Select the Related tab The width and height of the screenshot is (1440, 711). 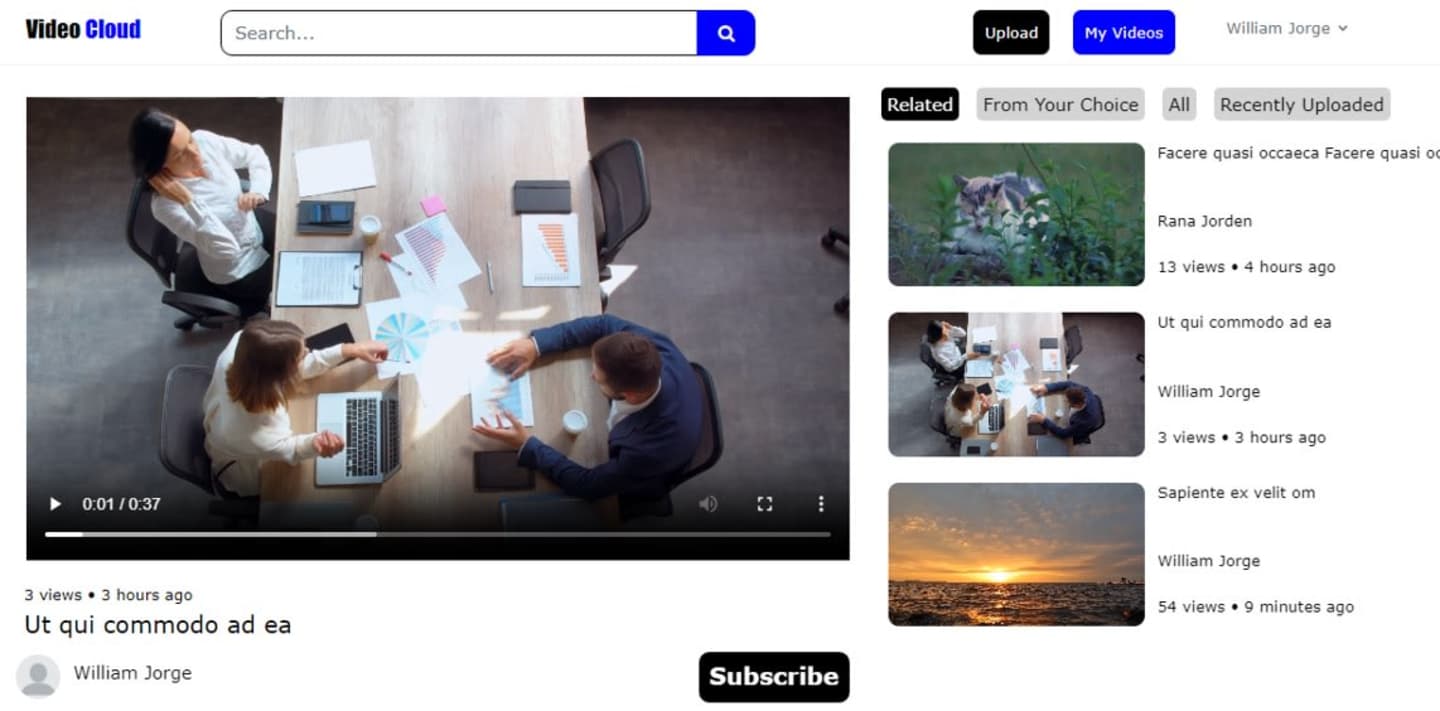[920, 104]
